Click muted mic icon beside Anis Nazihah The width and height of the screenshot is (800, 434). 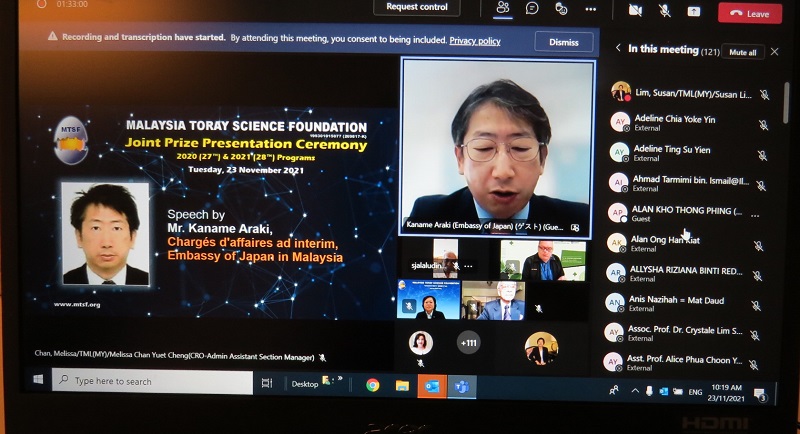756,305
